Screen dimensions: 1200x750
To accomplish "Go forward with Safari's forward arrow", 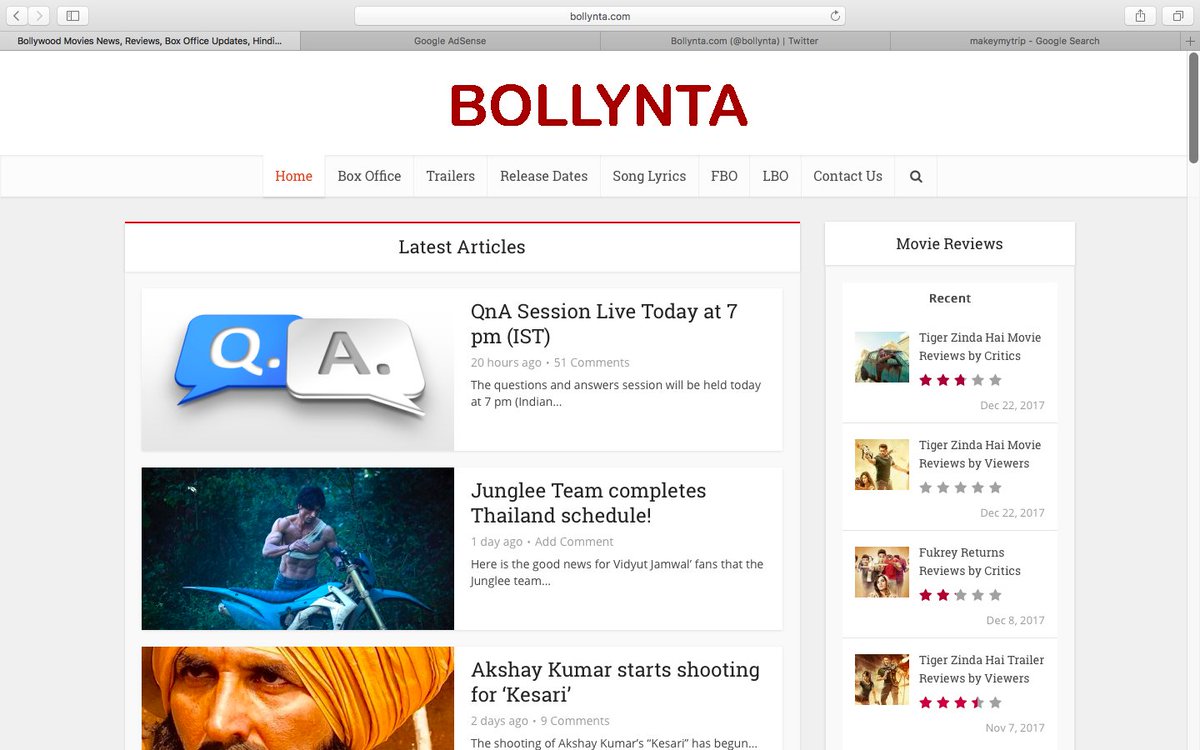I will (39, 16).
